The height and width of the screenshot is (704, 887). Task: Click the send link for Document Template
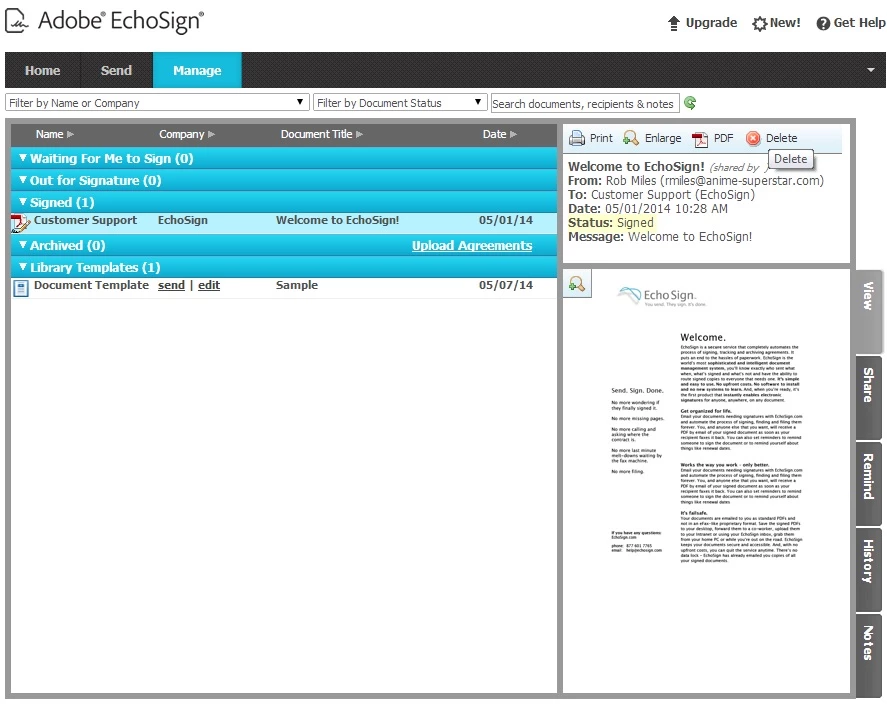[171, 285]
